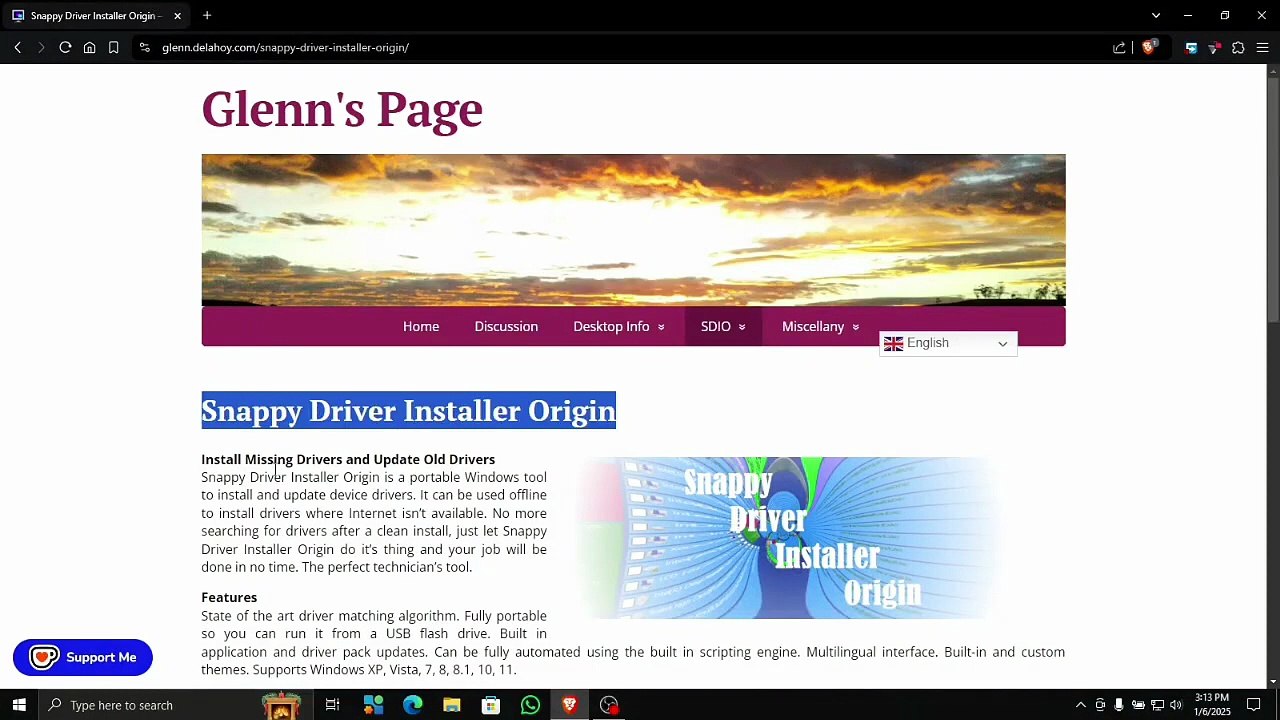The width and height of the screenshot is (1280, 720).
Task: Open the extensions puzzle icon
Action: click(1238, 47)
